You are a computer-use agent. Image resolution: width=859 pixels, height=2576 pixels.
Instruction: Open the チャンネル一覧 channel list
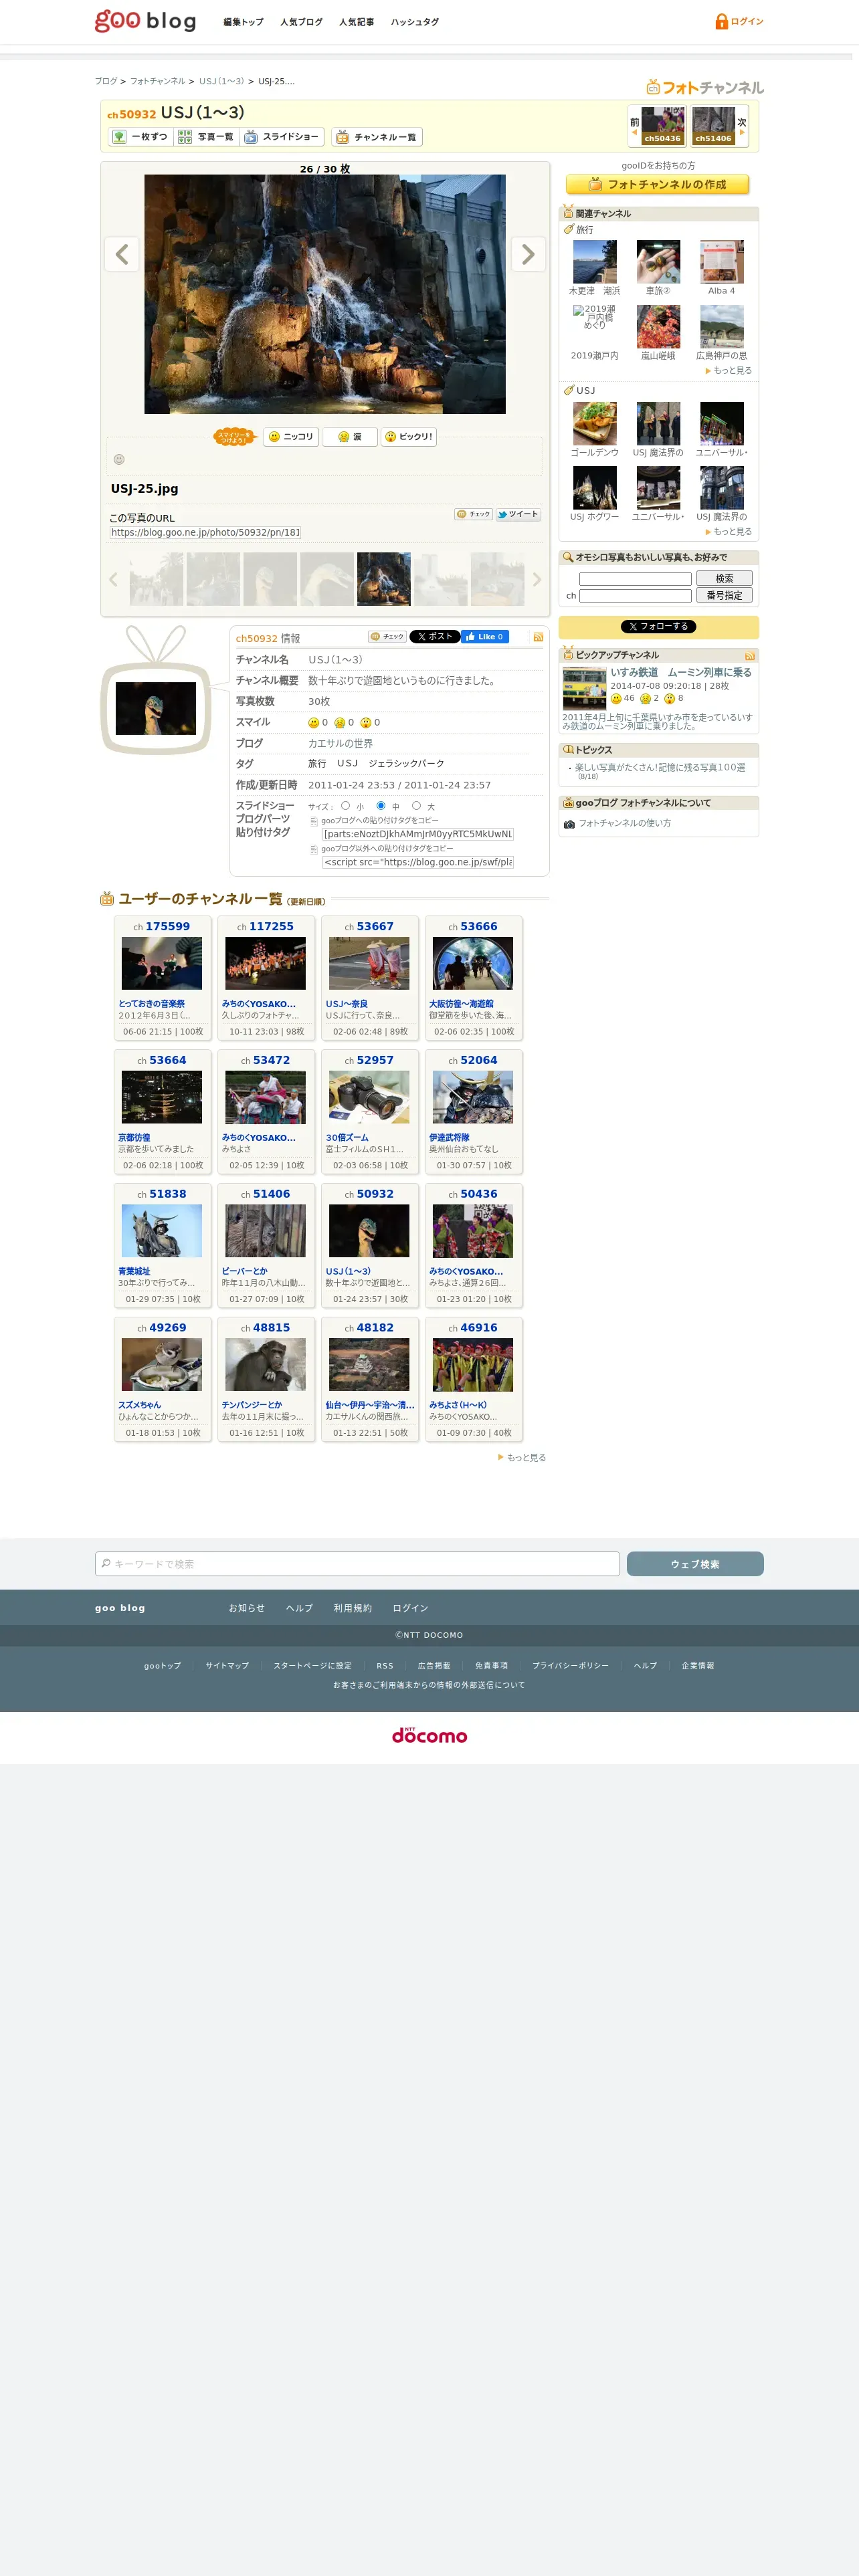(x=377, y=137)
